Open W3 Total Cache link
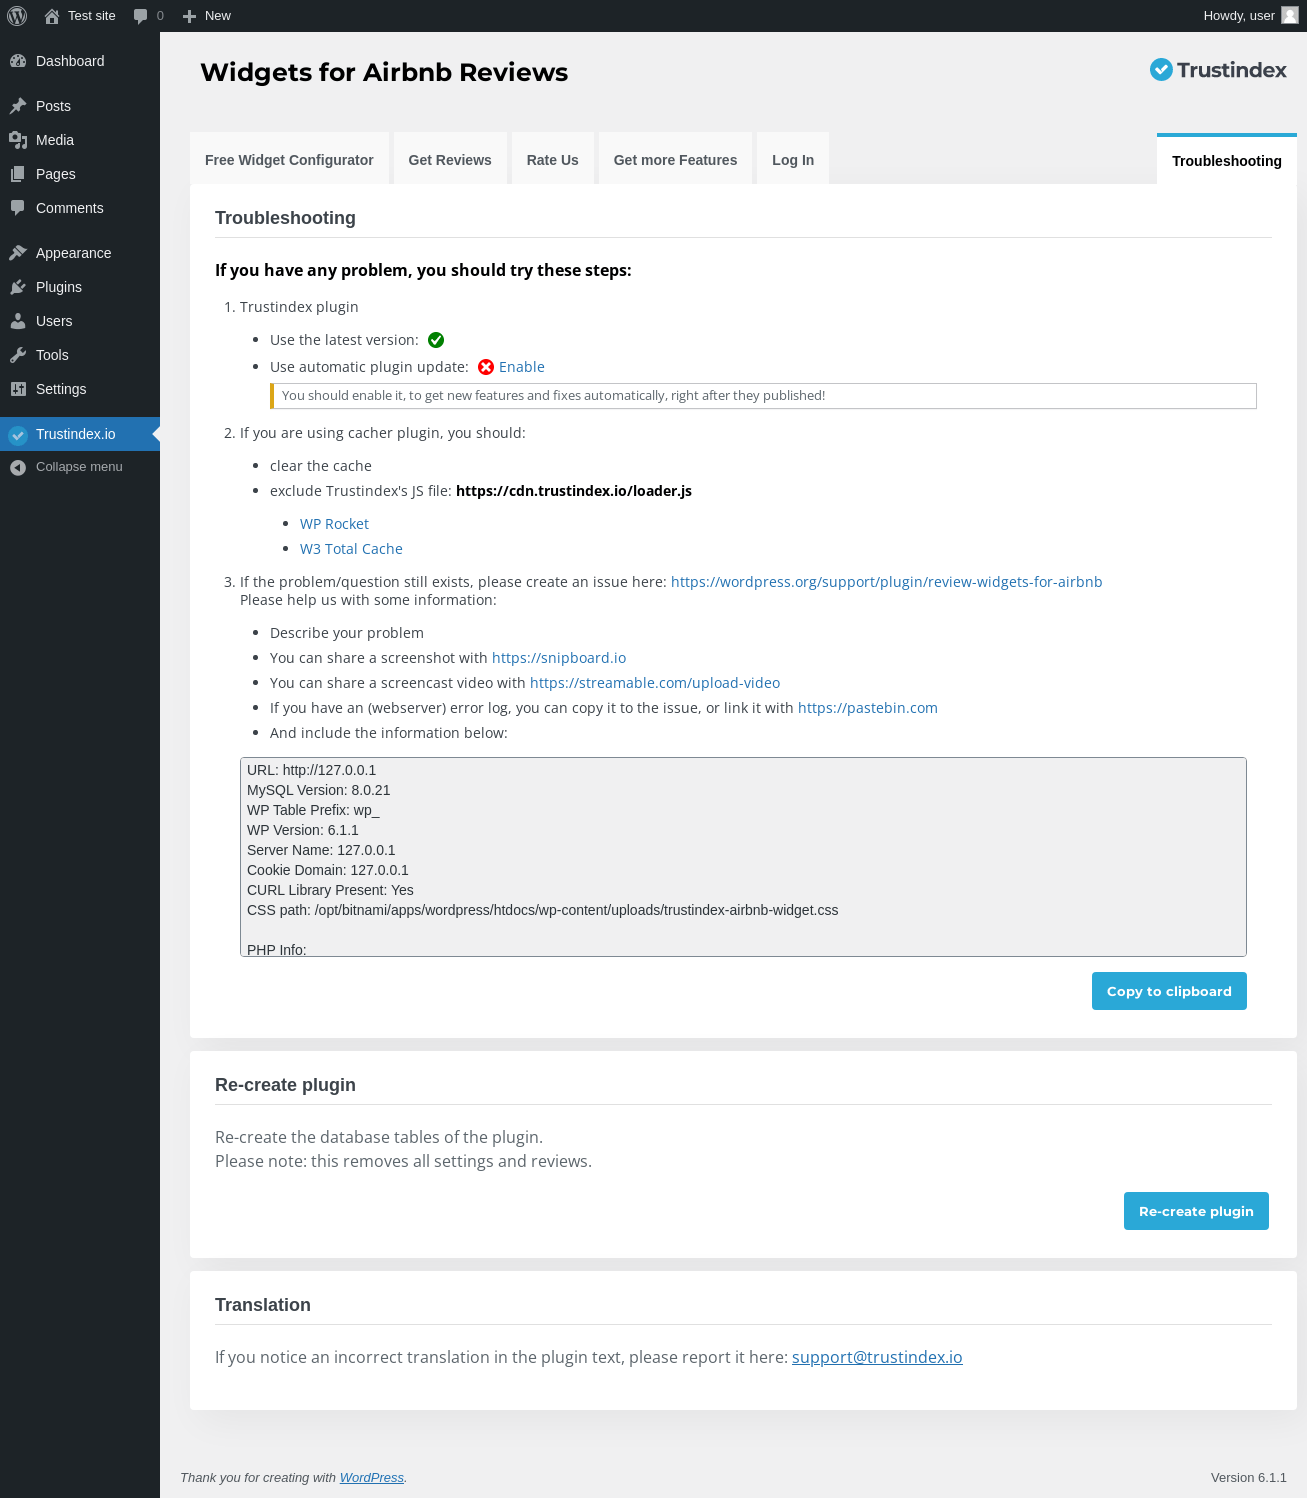The image size is (1307, 1498). (351, 549)
